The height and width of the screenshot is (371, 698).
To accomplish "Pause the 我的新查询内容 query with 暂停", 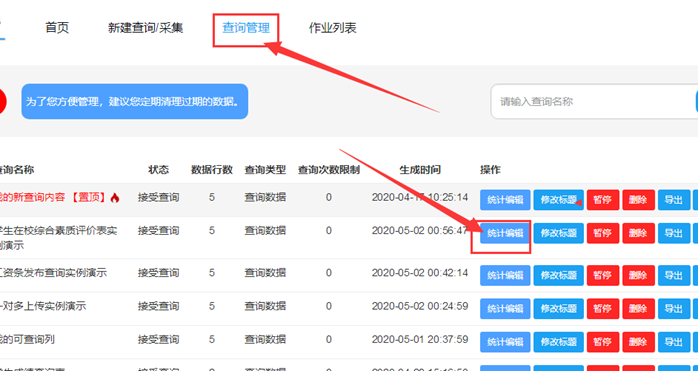I will click(603, 200).
